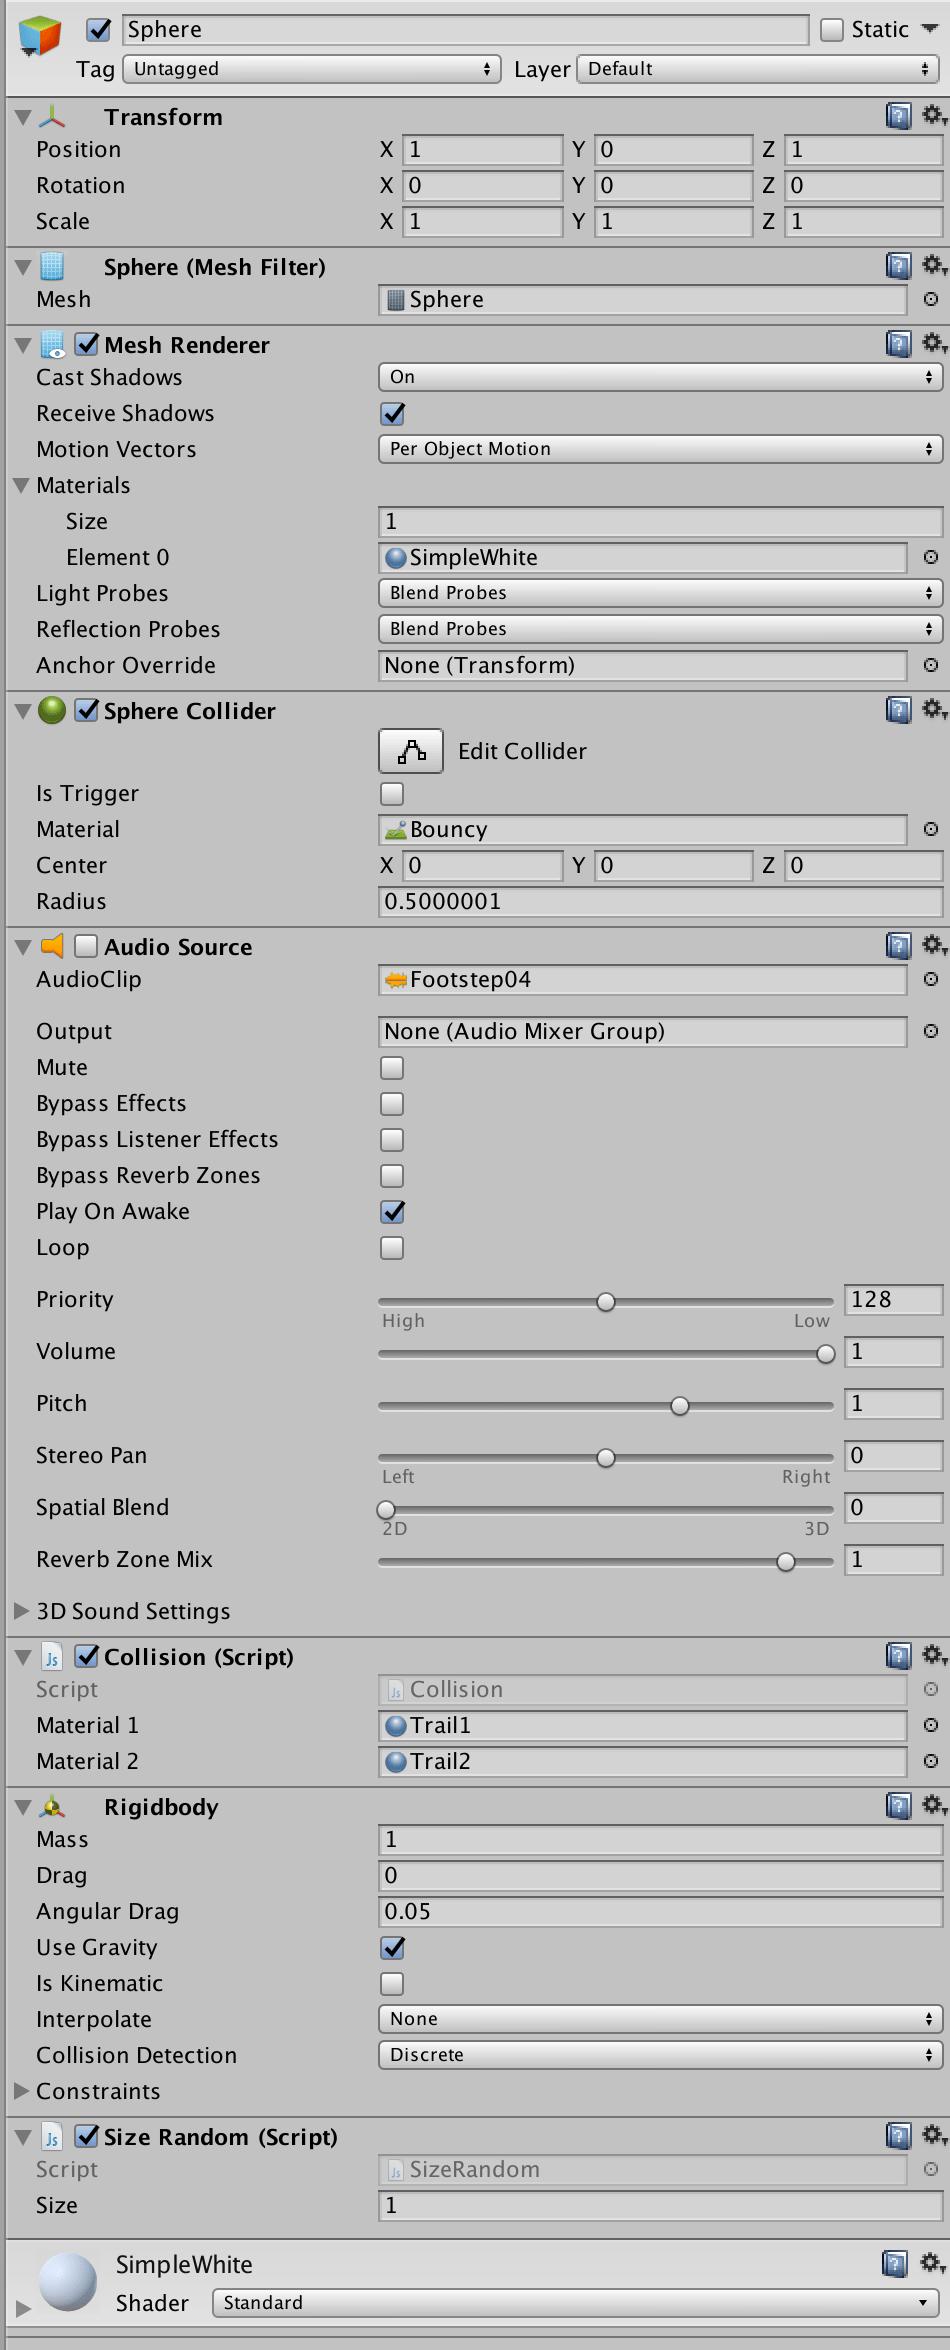The height and width of the screenshot is (2350, 950).
Task: Check Is Kinematic
Action: (x=392, y=1984)
